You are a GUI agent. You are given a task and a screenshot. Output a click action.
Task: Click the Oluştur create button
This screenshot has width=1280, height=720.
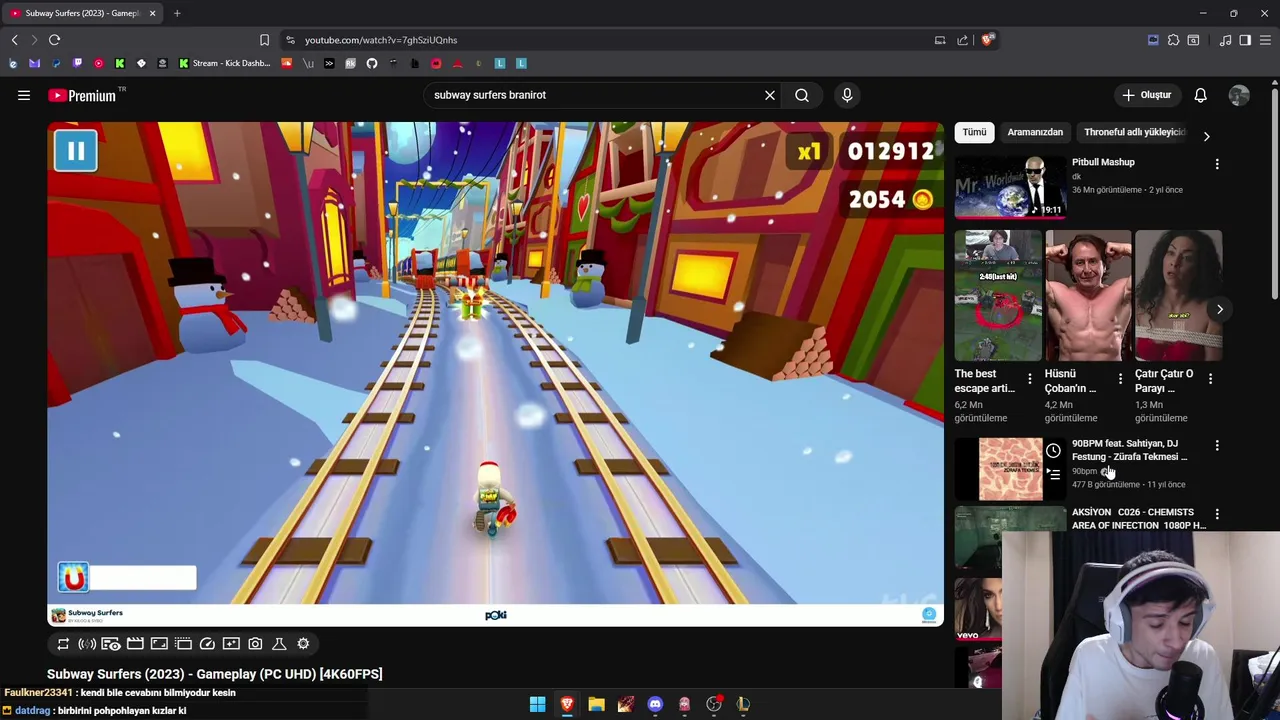1146,95
